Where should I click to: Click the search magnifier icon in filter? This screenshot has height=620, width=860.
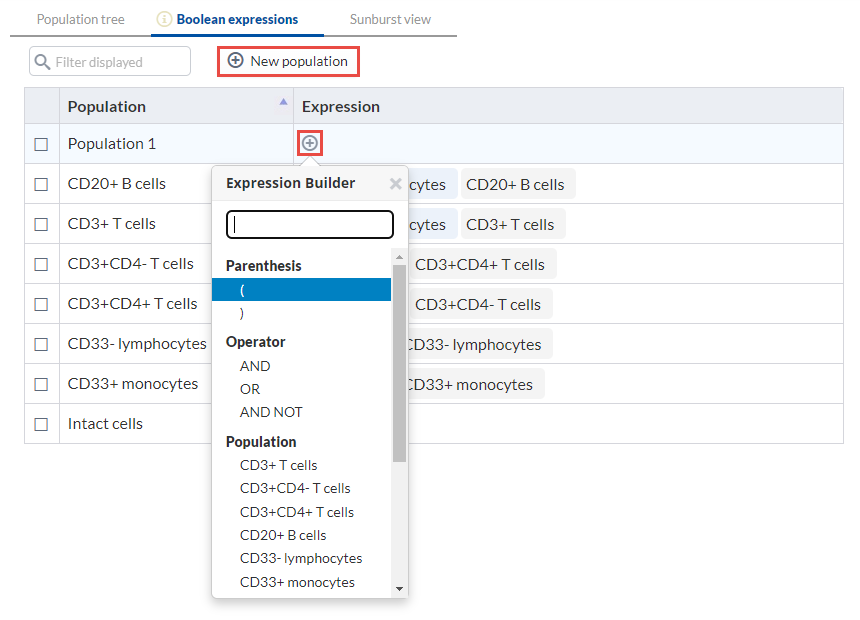pos(42,62)
